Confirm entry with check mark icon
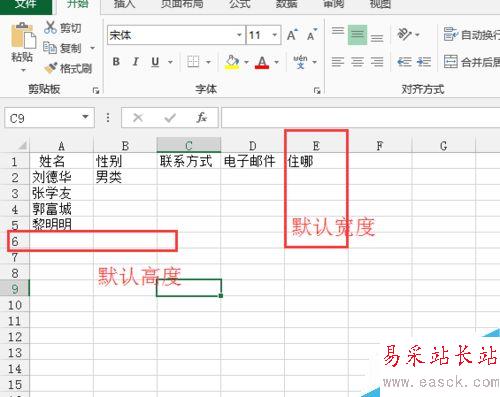500x397 pixels. tap(170, 118)
